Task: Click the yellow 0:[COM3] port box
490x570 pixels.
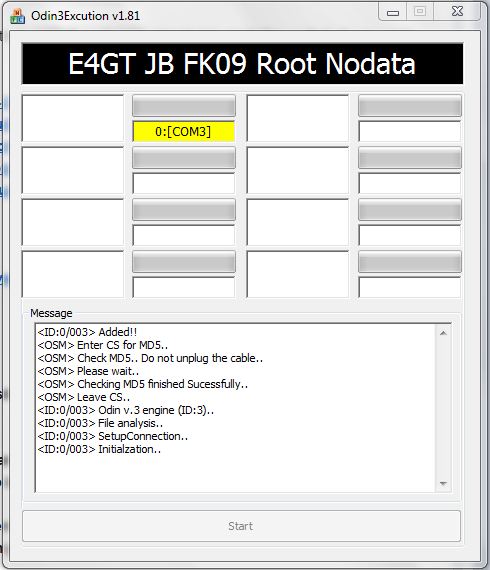Action: point(183,131)
